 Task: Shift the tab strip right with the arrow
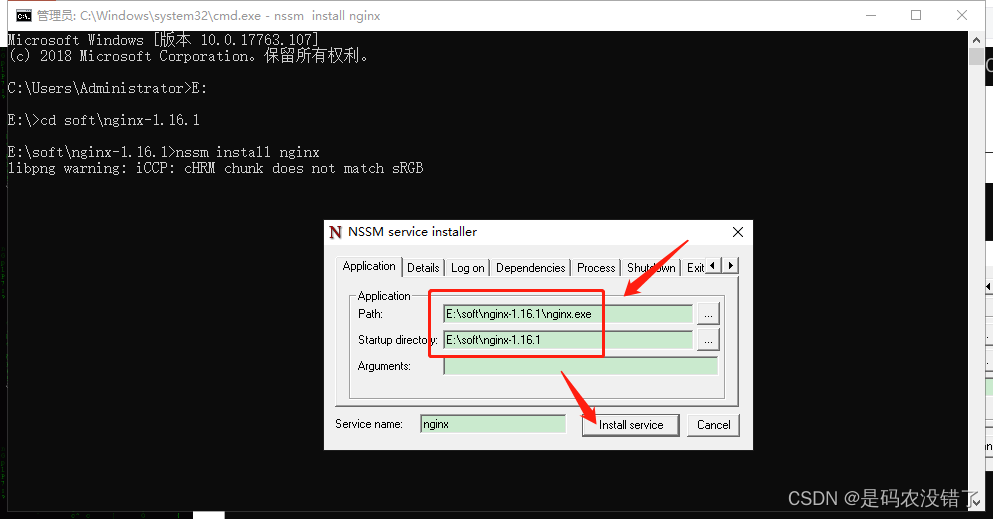pyautogui.click(x=730, y=266)
